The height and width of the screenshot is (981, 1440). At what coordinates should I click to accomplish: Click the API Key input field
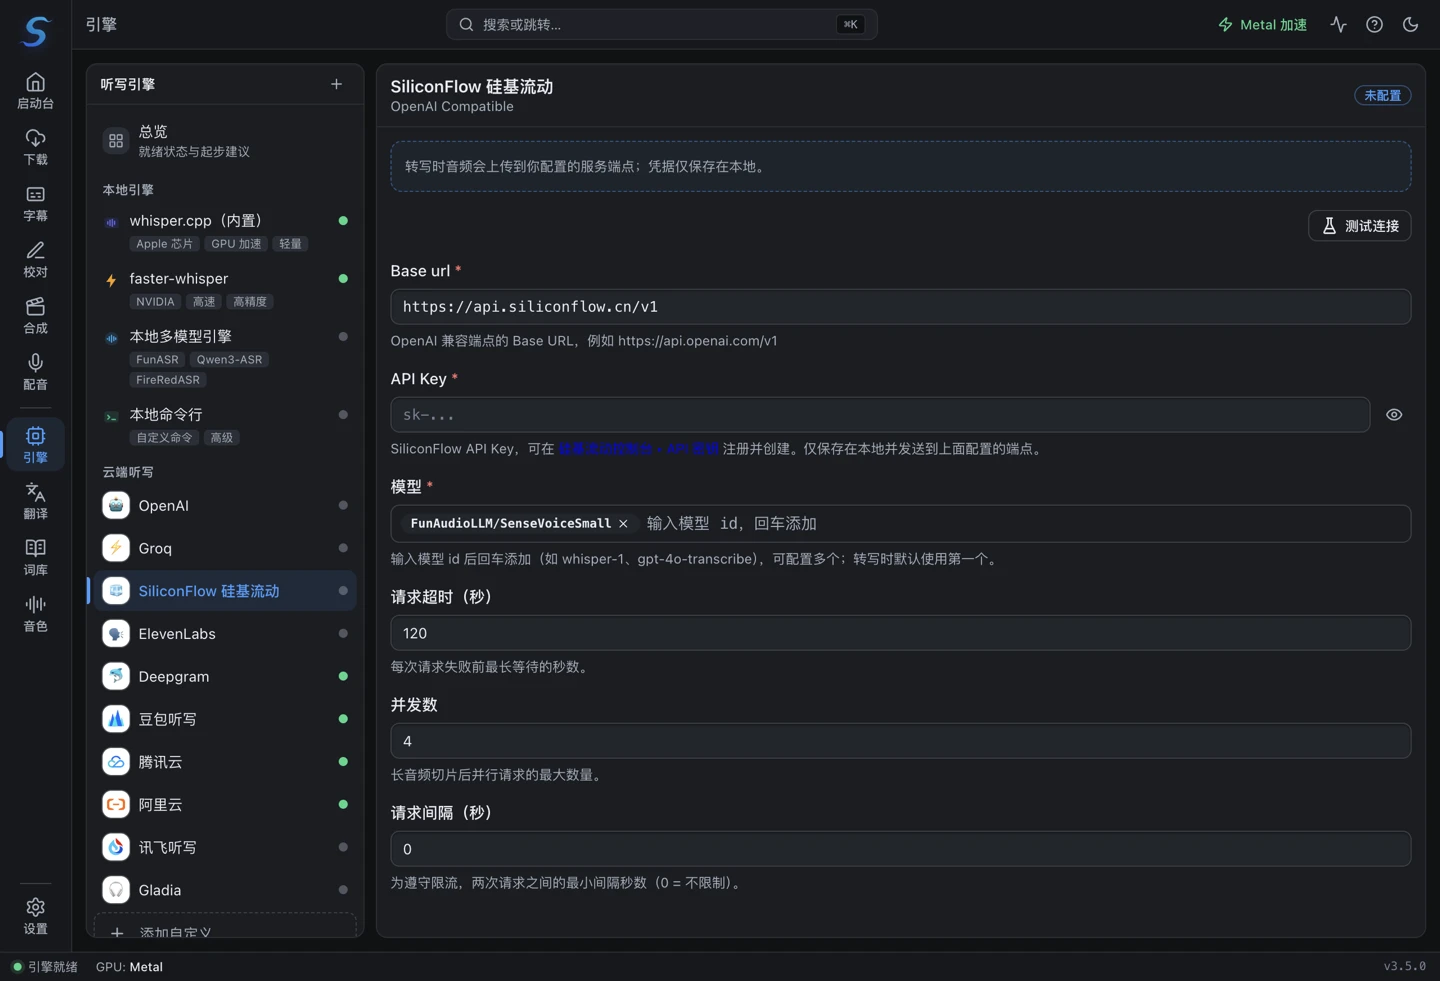tap(880, 415)
